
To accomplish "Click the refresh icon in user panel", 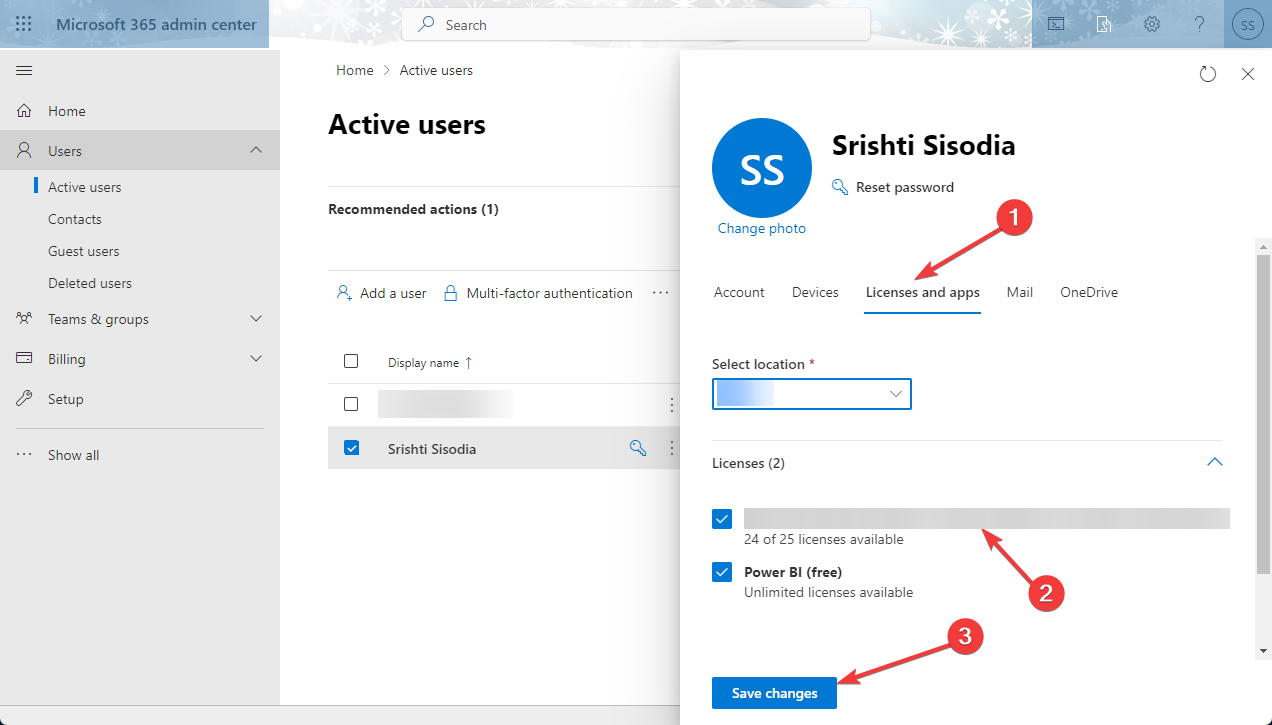I will [x=1208, y=73].
